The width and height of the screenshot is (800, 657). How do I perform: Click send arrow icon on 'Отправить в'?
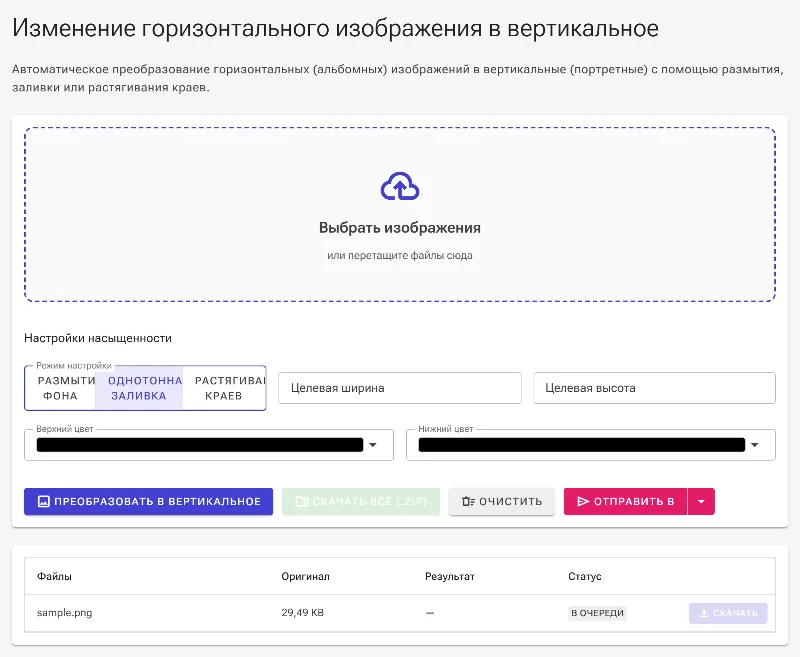coord(583,501)
